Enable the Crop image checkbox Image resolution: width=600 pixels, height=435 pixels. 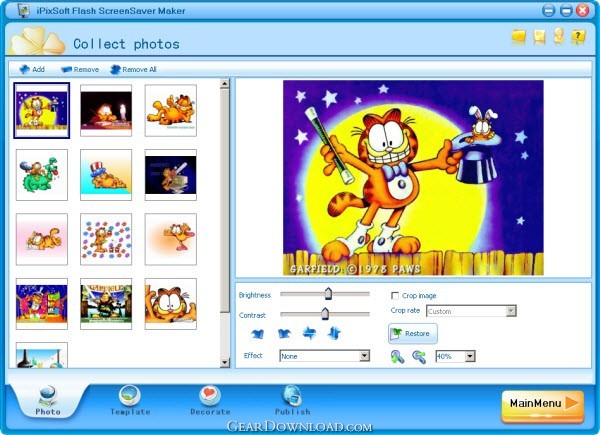[x=395, y=296]
